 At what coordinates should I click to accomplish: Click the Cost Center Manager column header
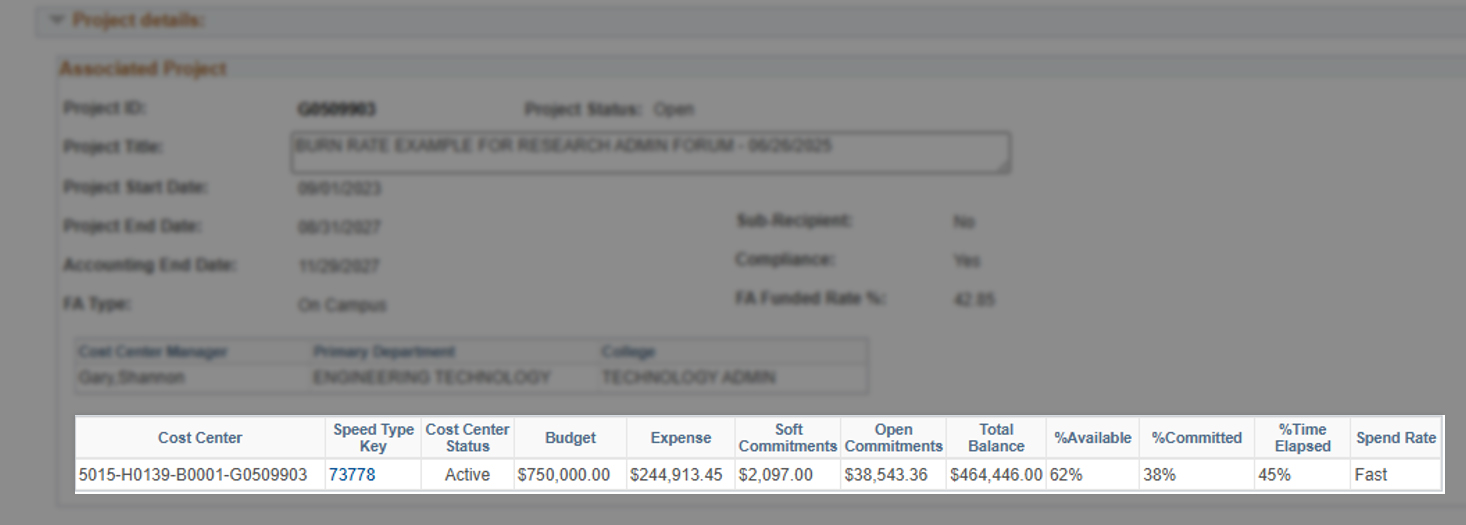153,352
